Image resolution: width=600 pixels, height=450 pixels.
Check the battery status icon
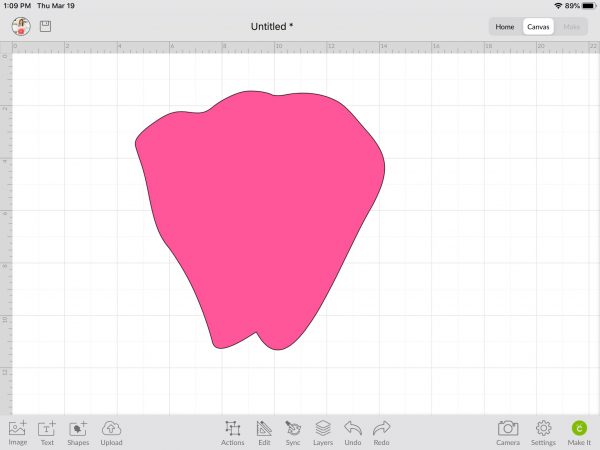(589, 6)
